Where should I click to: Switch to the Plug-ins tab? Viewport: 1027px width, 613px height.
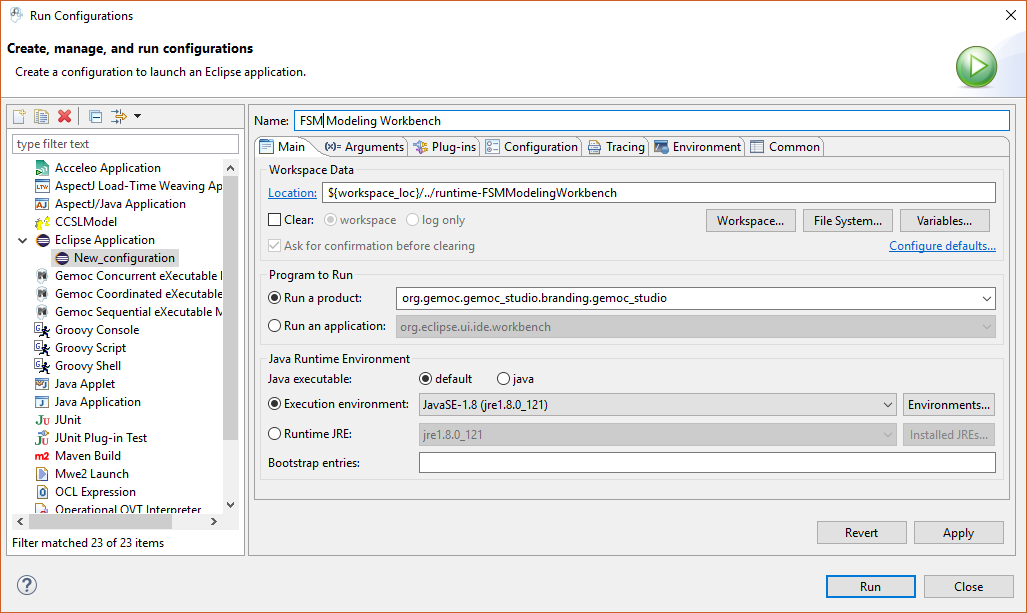coord(445,147)
